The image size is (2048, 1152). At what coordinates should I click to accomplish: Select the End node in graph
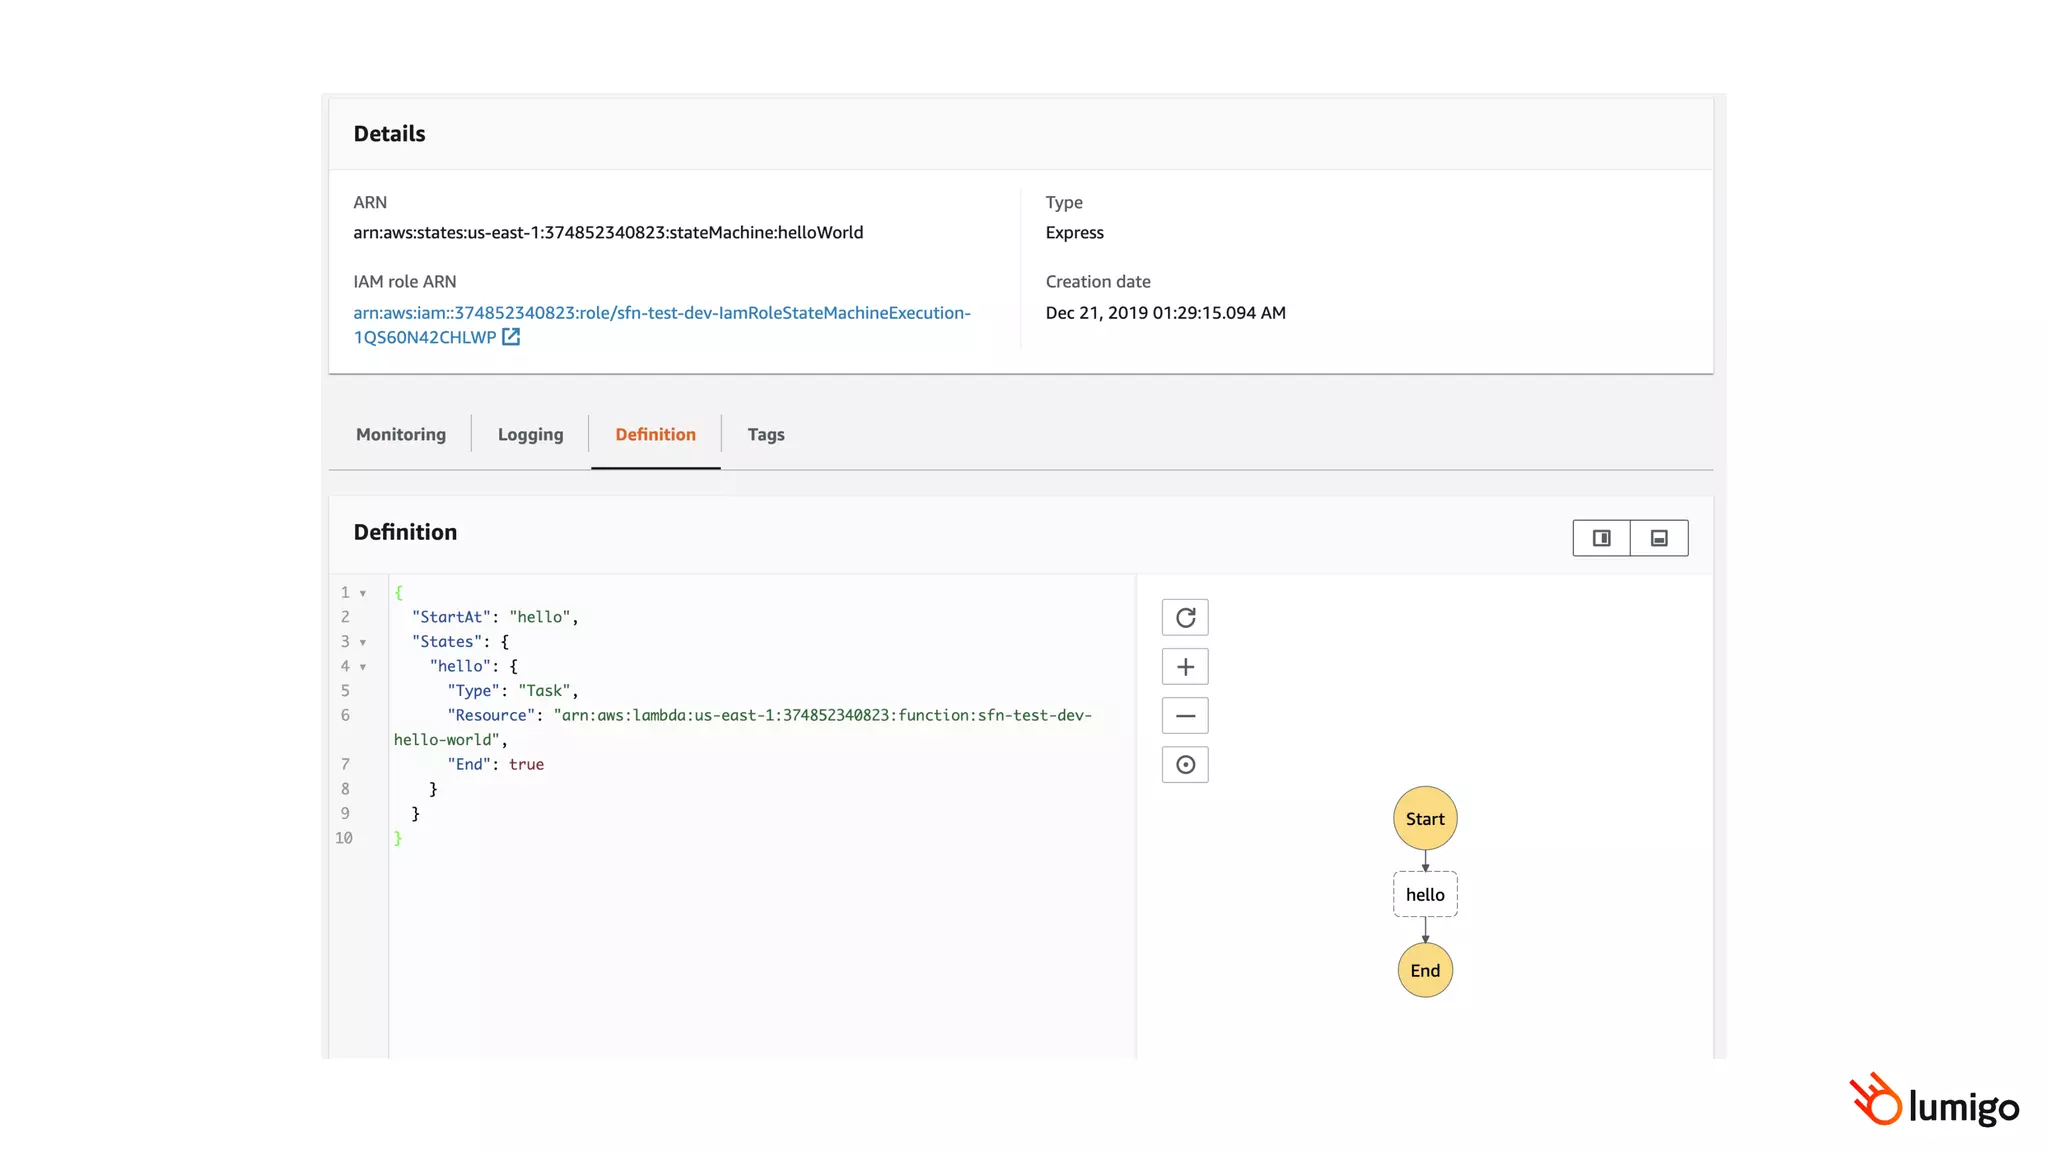(x=1425, y=970)
